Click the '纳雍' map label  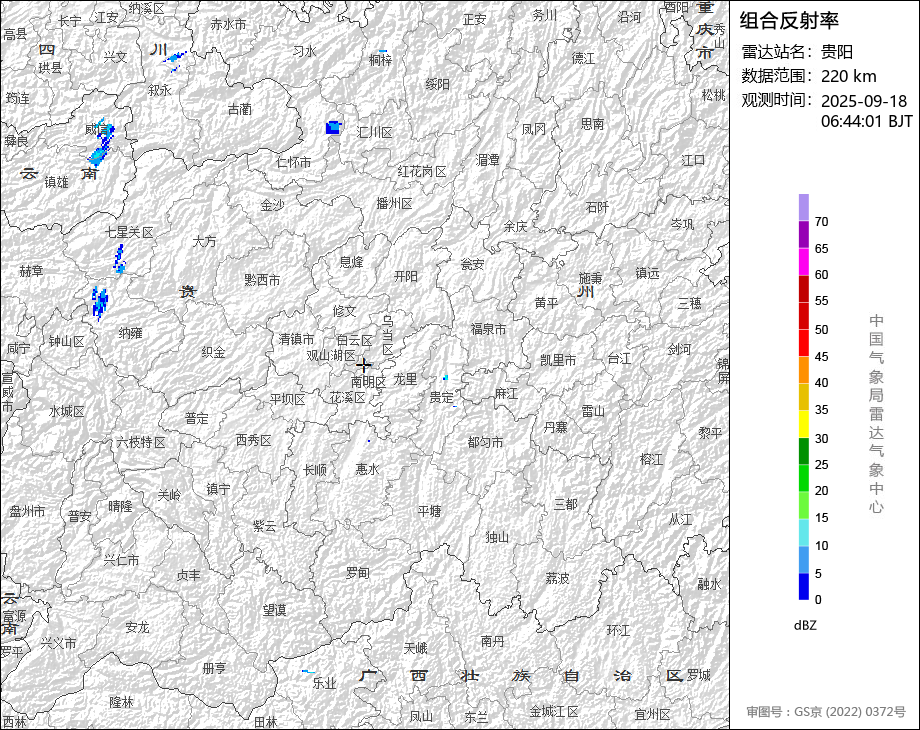click(x=130, y=333)
